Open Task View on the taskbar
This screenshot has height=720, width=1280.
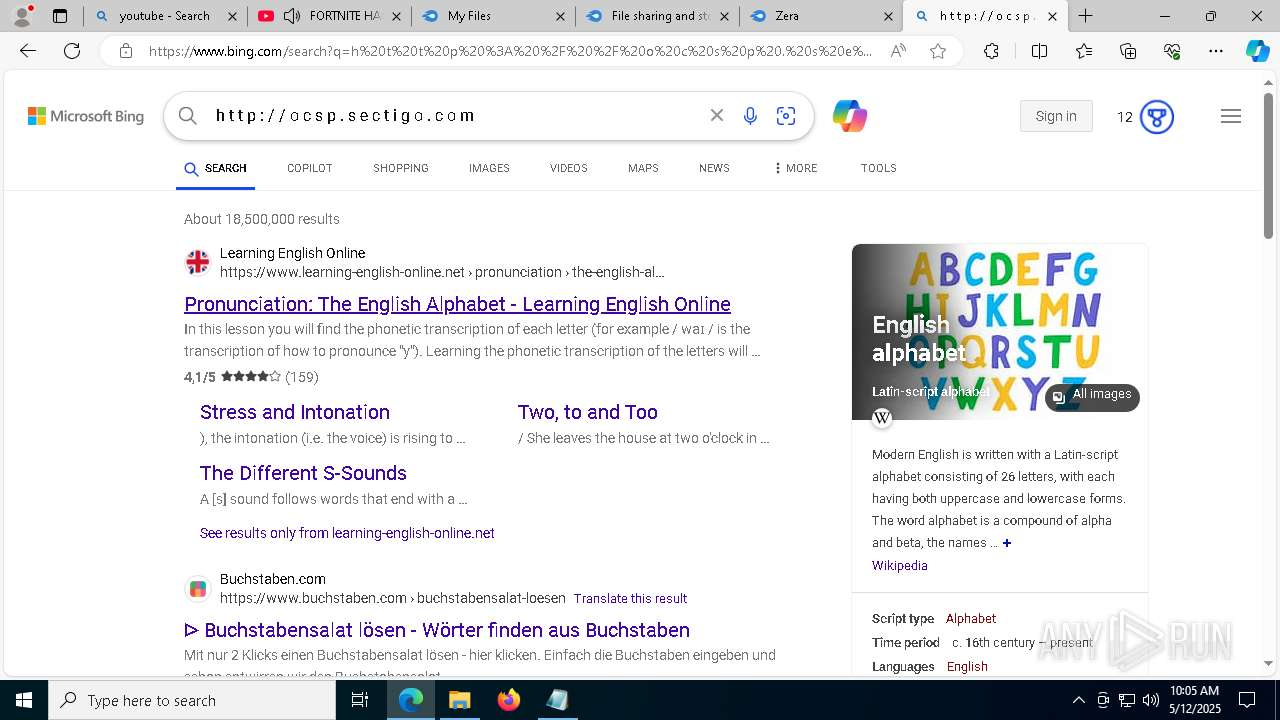click(360, 700)
